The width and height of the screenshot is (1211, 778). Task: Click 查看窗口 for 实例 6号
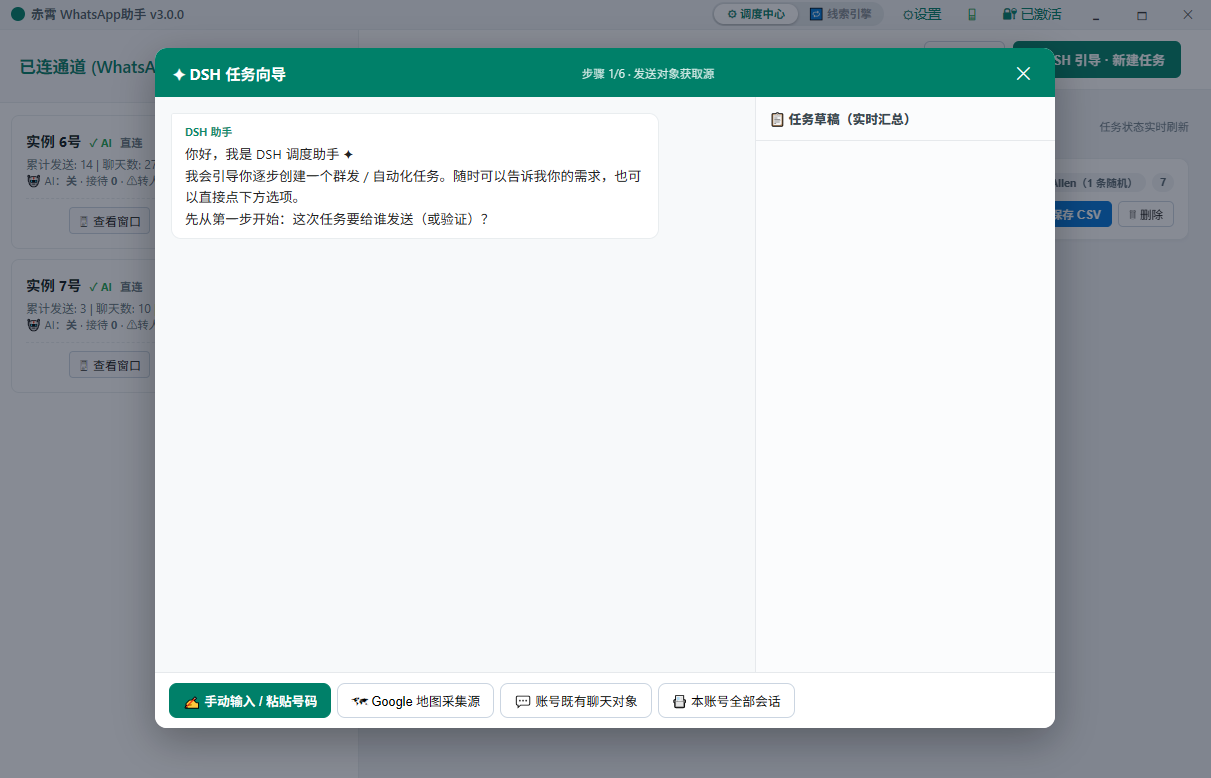pos(110,221)
